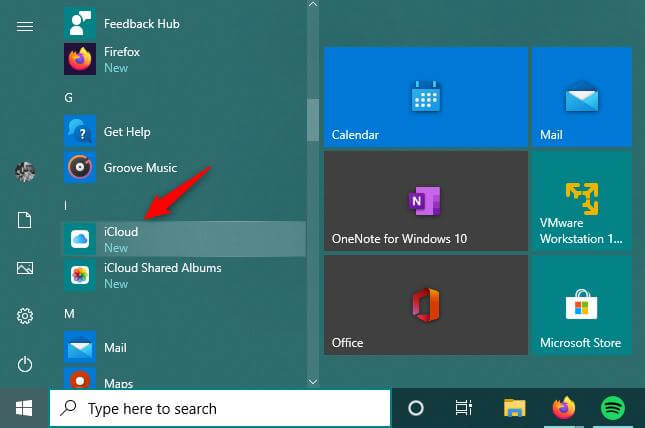Click the app list scrollbar down arrow
This screenshot has height=428, width=645.
click(x=312, y=380)
